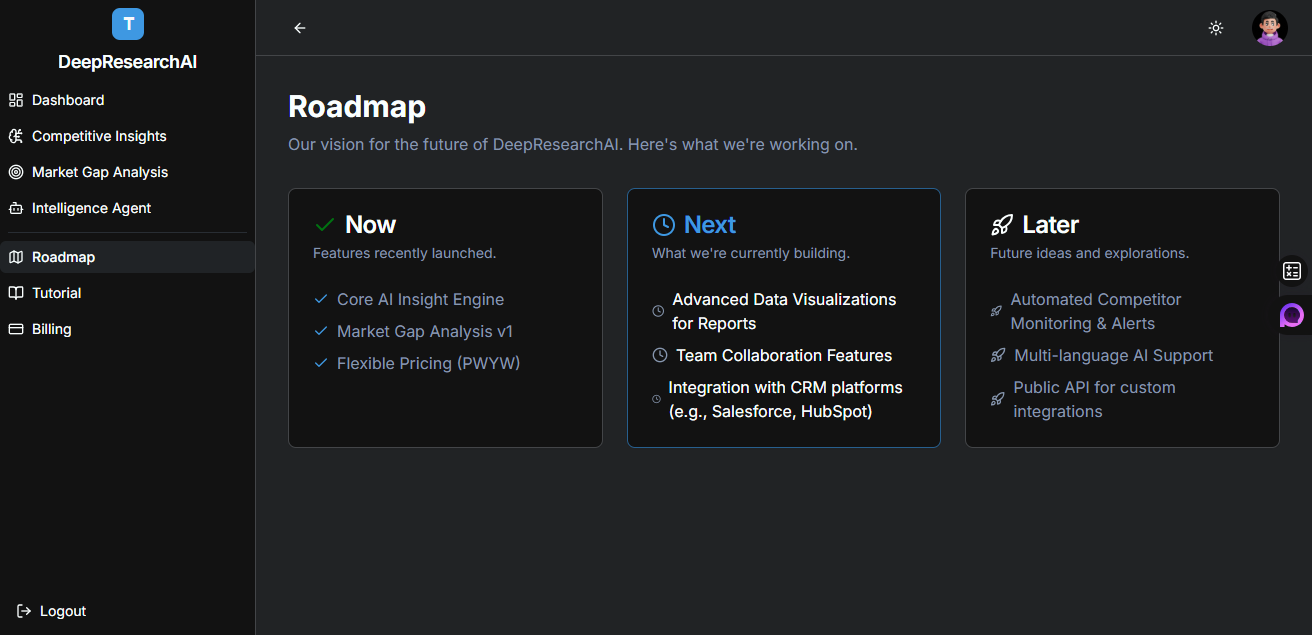Open Billing via the credit card icon
The image size is (1312, 635).
pyautogui.click(x=16, y=329)
